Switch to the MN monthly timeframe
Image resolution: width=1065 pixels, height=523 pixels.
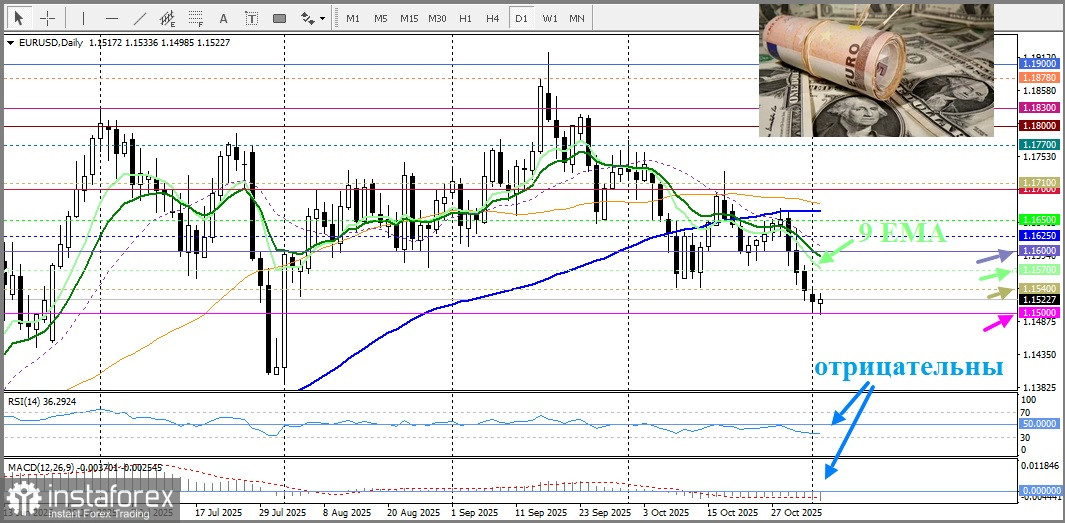[577, 18]
